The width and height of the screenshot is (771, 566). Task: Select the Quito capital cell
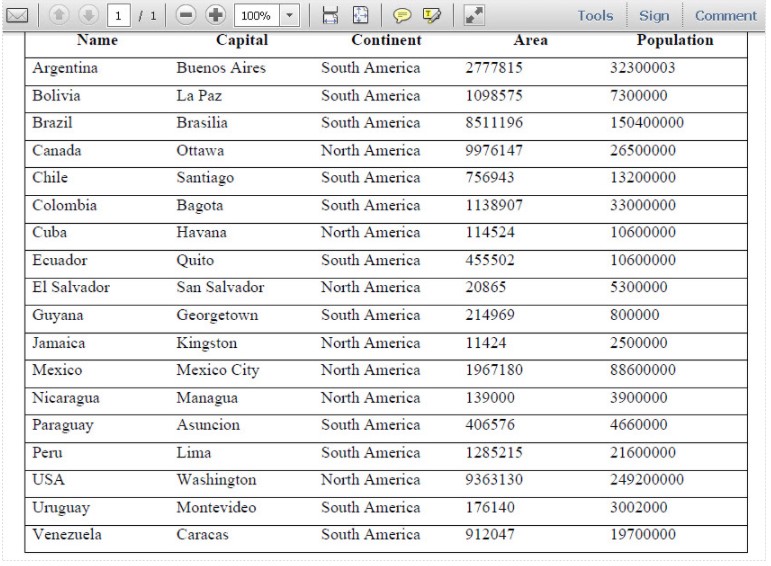[x=195, y=260]
